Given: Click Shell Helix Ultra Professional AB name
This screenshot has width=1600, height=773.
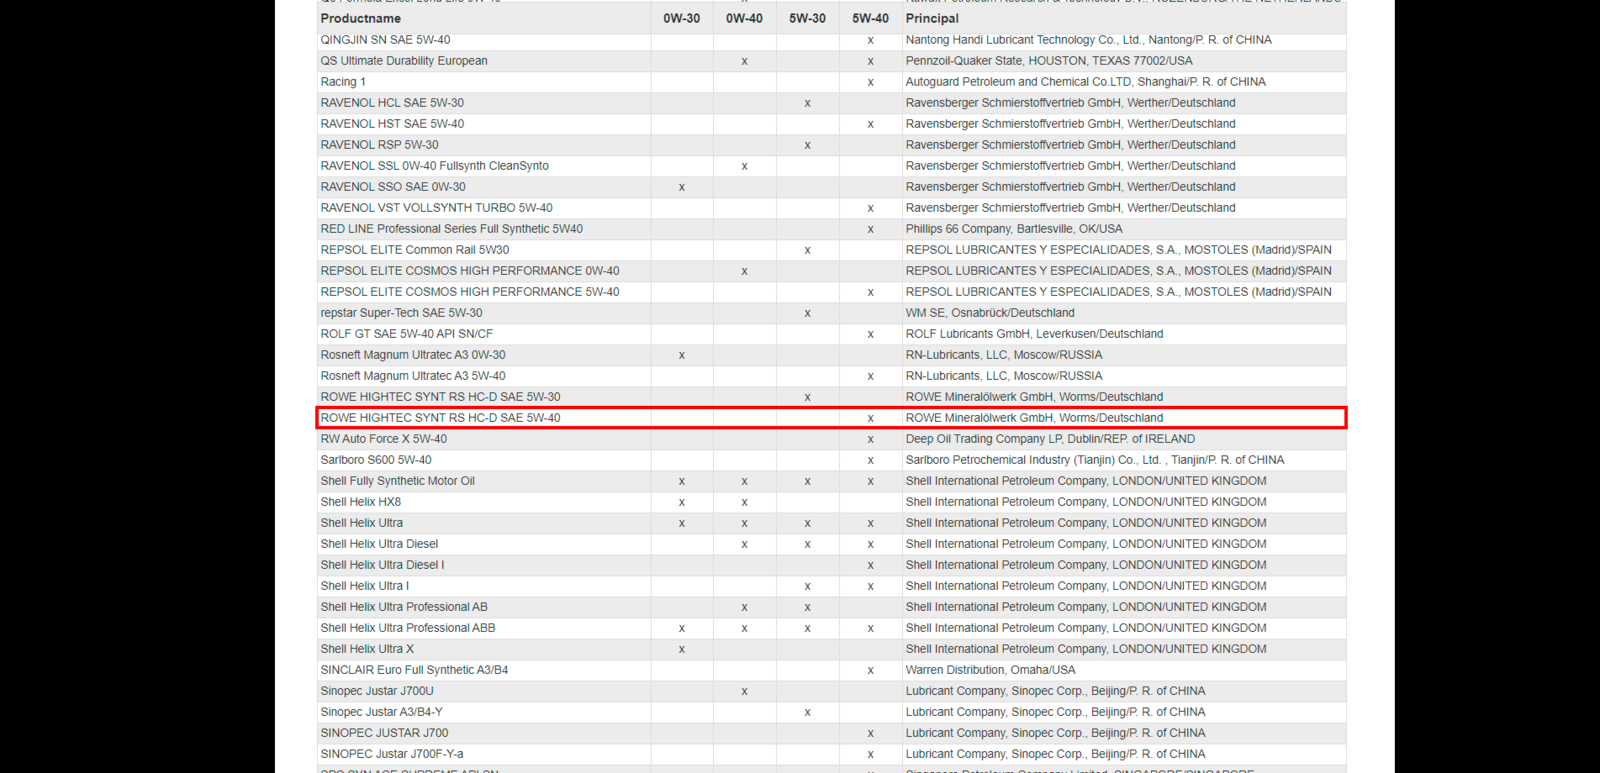Looking at the screenshot, I should click(404, 607).
